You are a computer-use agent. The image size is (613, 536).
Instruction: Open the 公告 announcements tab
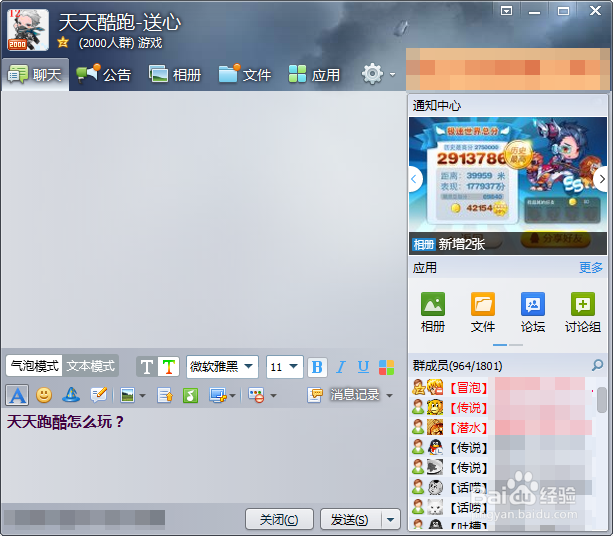click(104, 74)
